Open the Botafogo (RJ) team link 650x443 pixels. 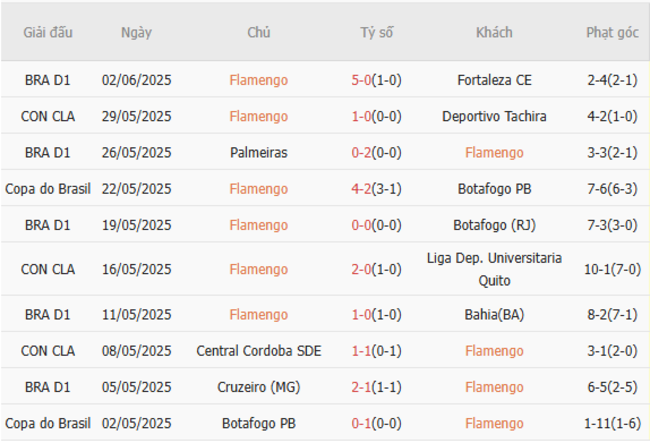click(x=494, y=225)
